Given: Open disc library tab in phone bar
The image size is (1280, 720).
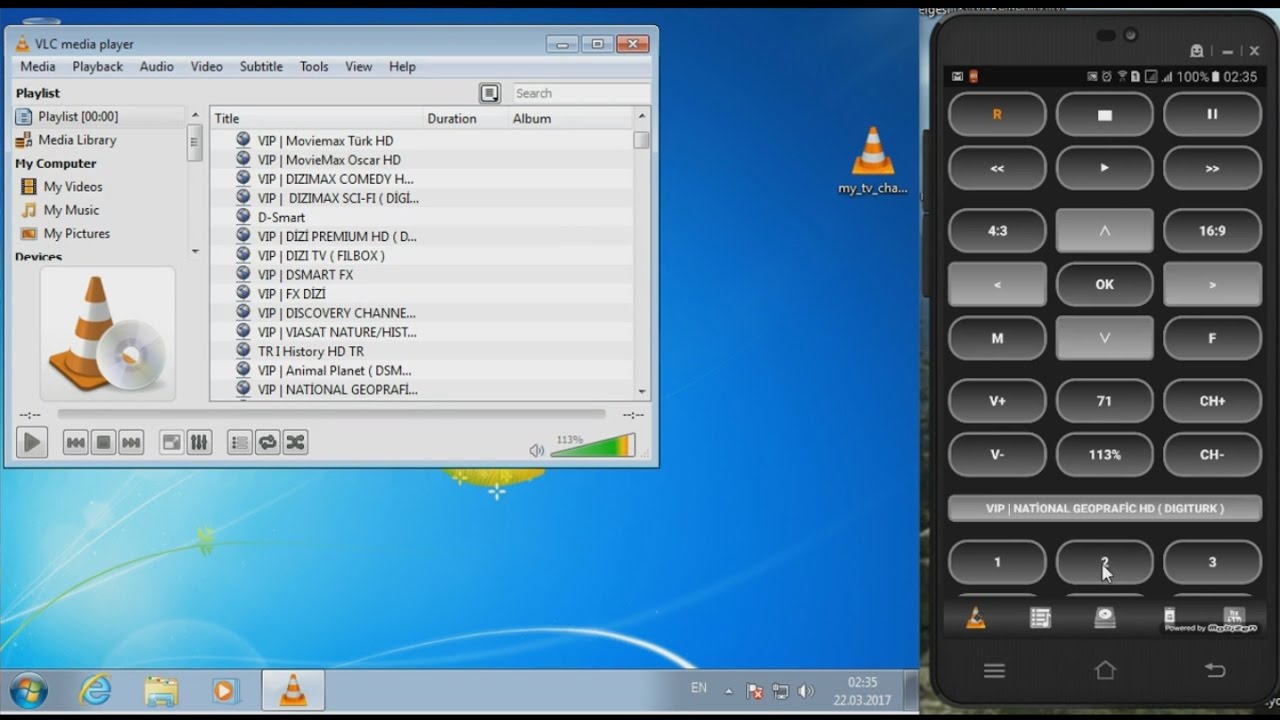Looking at the screenshot, I should 1104,618.
